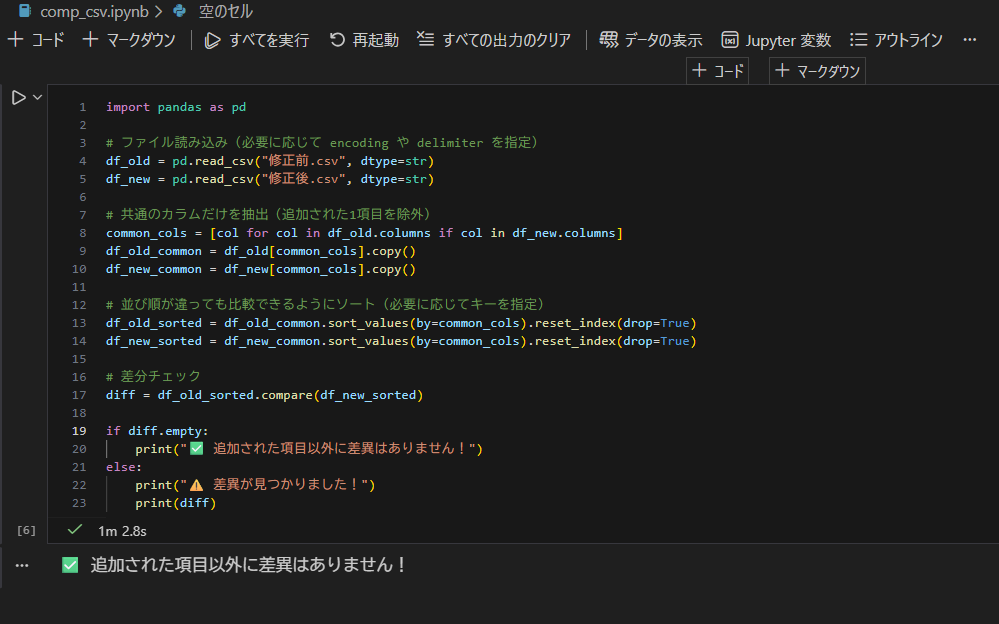
Task: Restart the kernel with 再起動
Action: [364, 40]
